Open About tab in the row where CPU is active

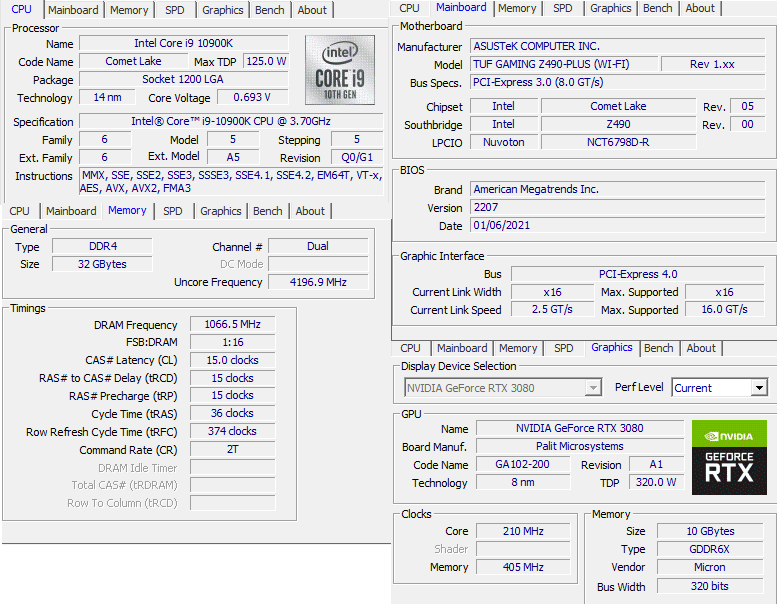(x=312, y=10)
